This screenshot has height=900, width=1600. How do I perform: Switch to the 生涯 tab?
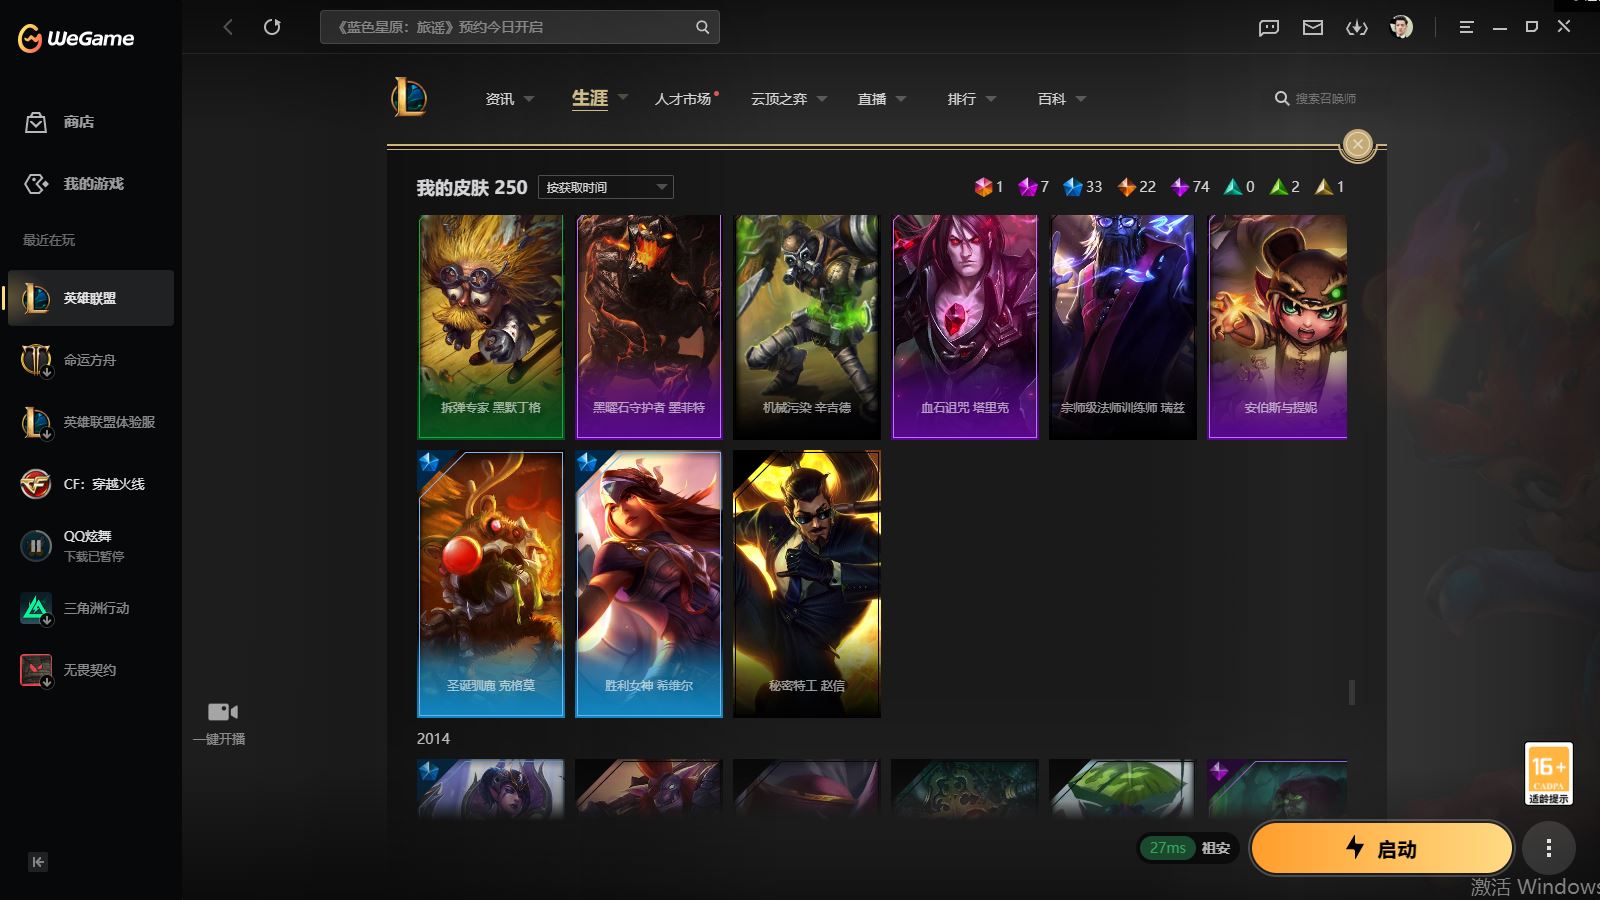(x=590, y=98)
